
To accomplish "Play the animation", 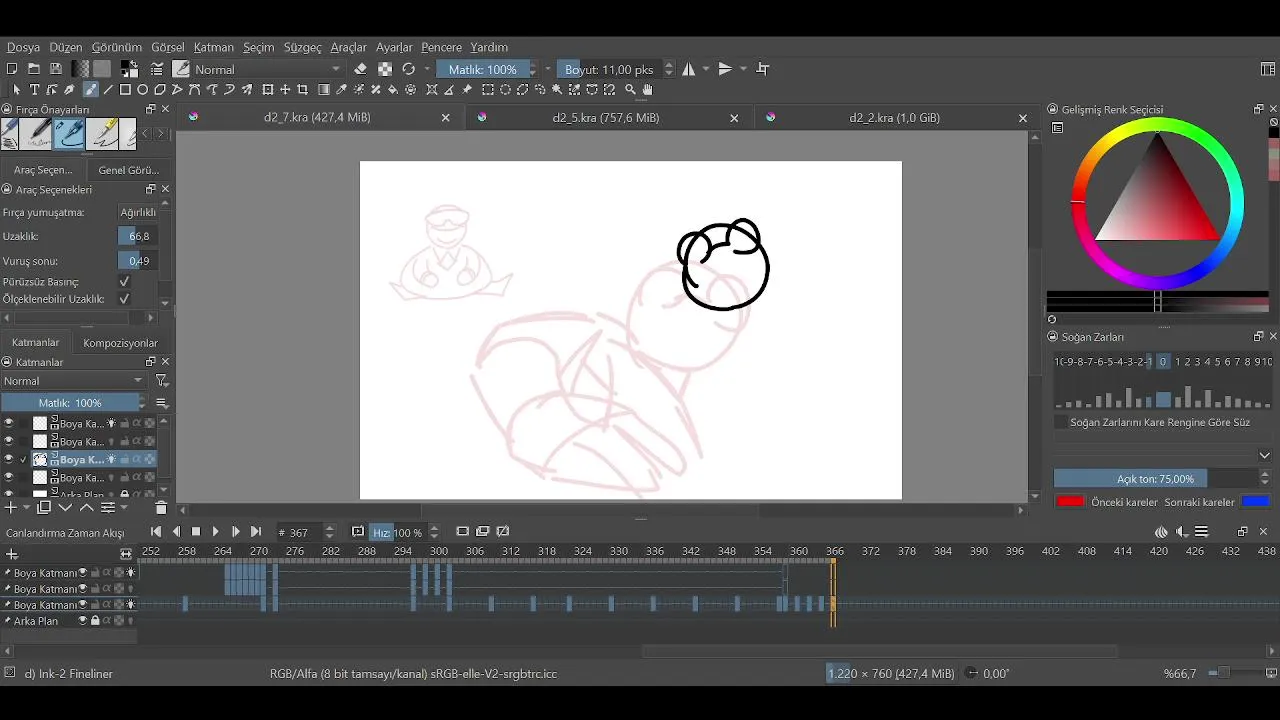I will click(x=216, y=532).
